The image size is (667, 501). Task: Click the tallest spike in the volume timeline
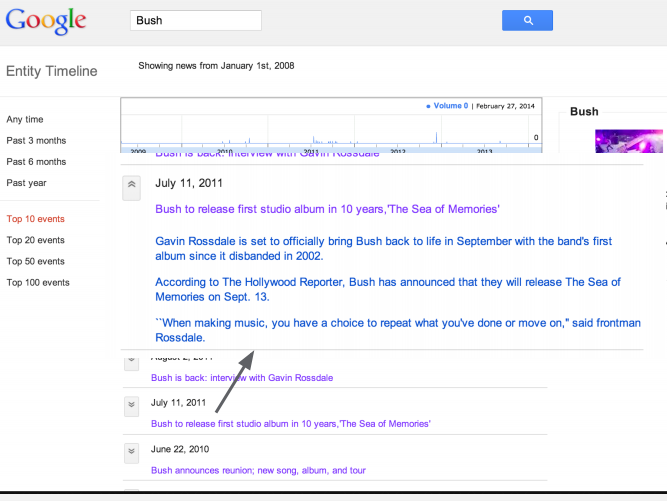(x=436, y=137)
